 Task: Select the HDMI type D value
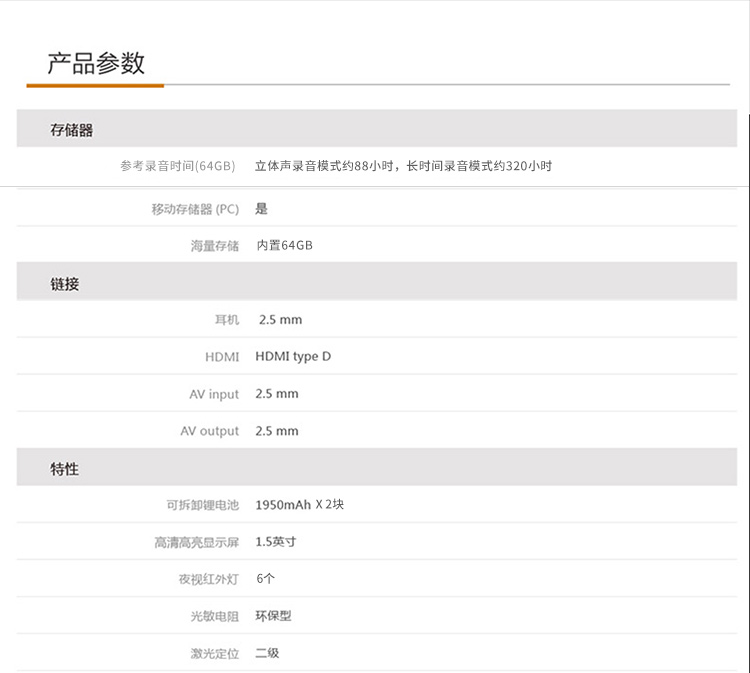point(293,356)
